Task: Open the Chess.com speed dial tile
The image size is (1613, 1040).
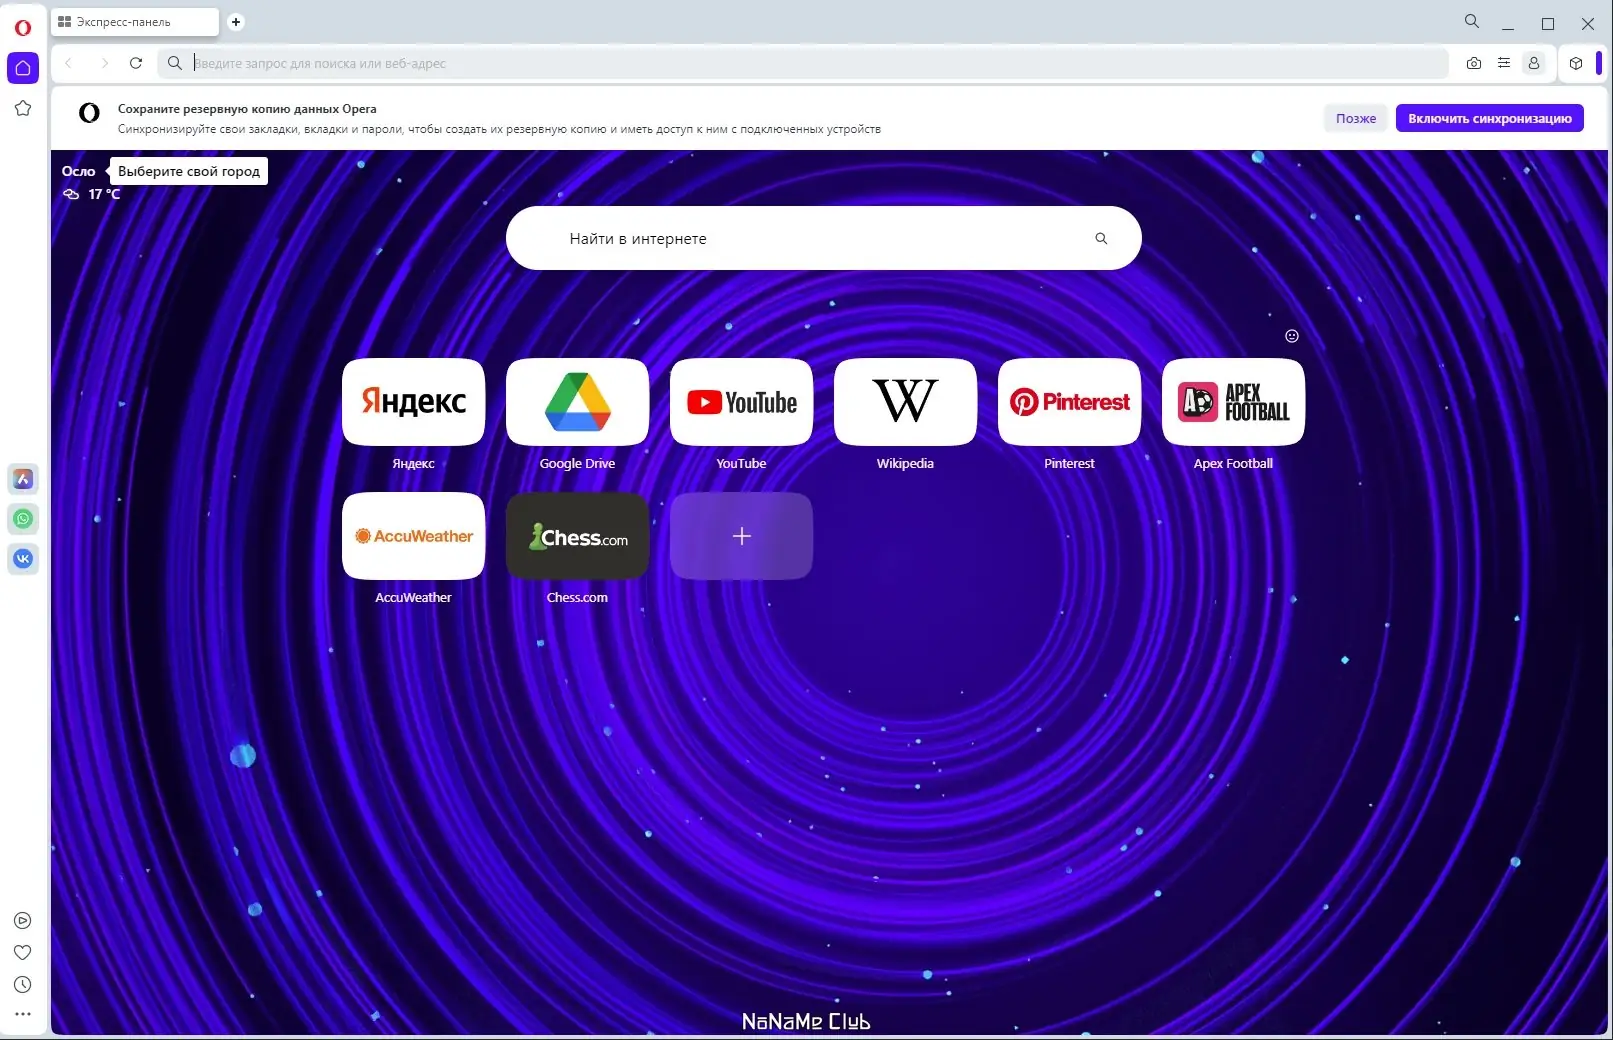Action: pyautogui.click(x=577, y=536)
